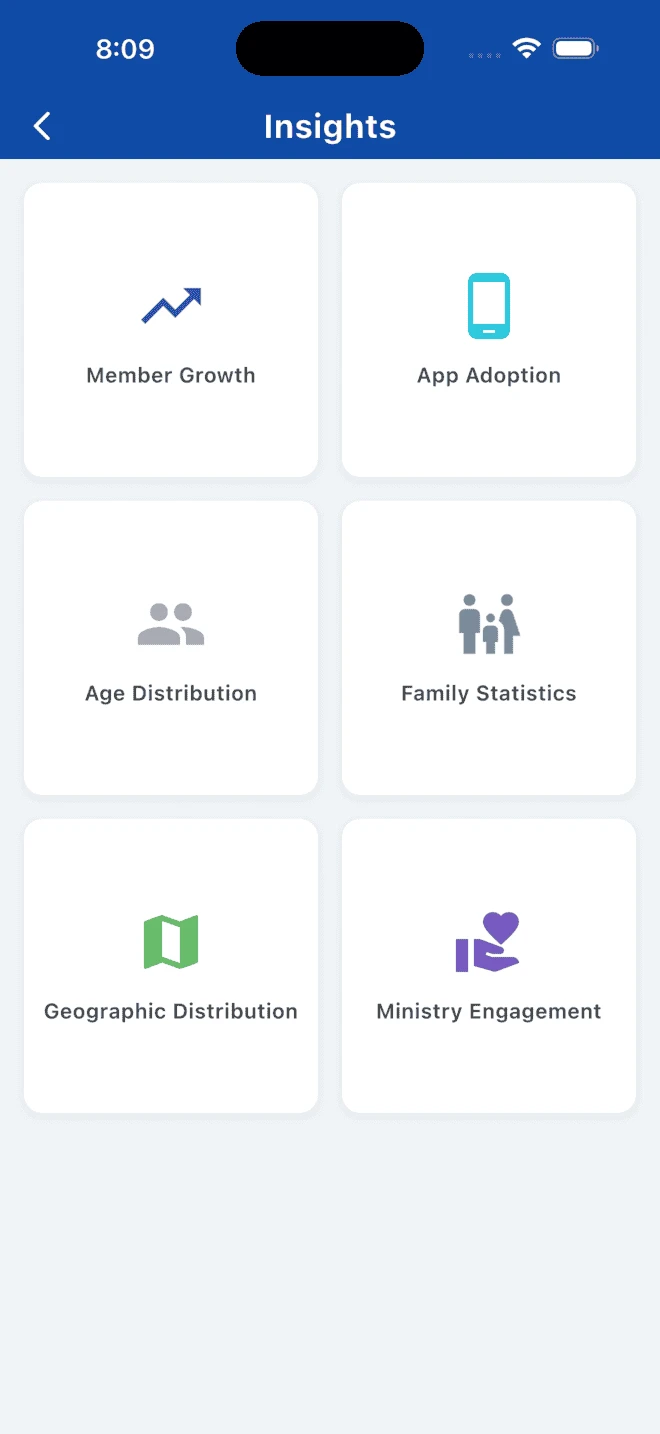The height and width of the screenshot is (1434, 660).
Task: Open the Age Distribution report
Action: 170,648
